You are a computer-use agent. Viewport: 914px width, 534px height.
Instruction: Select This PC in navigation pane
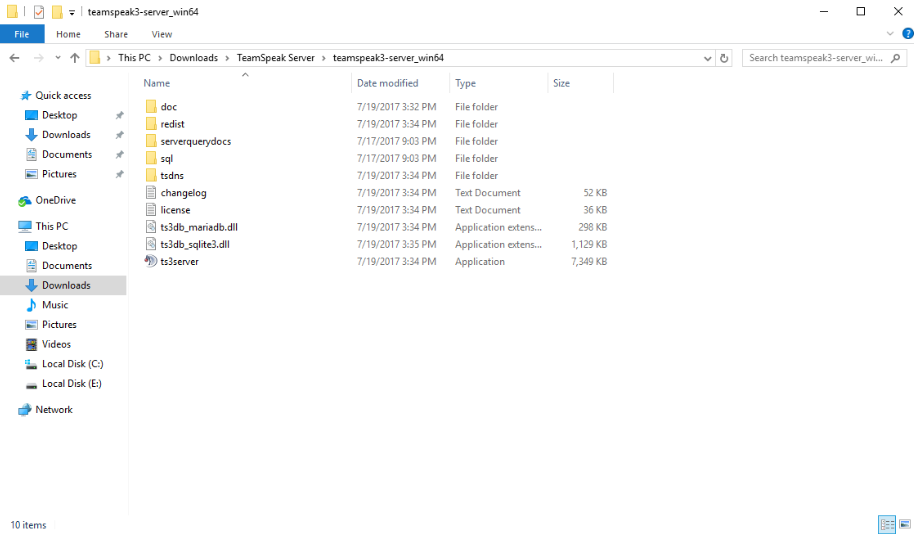[51, 226]
